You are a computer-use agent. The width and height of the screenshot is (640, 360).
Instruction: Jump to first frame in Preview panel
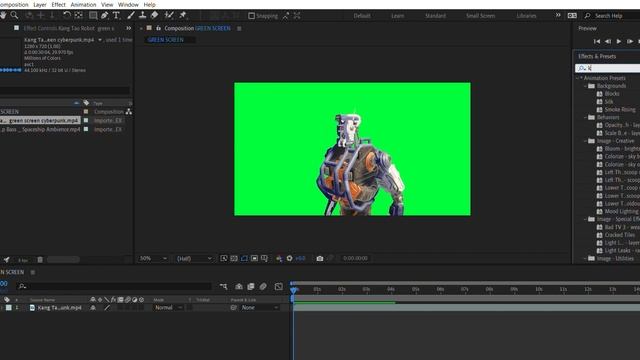(x=597, y=41)
